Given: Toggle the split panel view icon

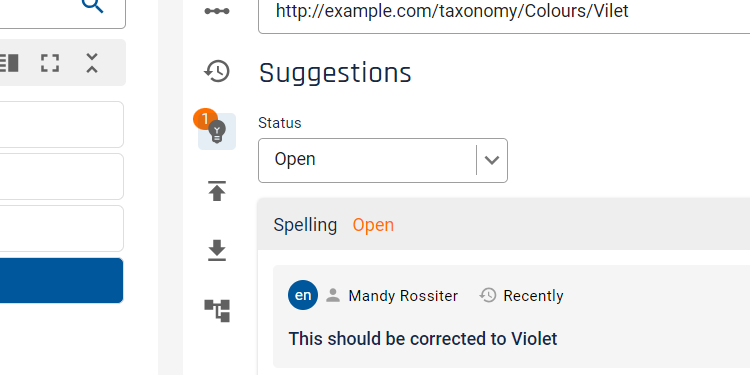Looking at the screenshot, I should click(8, 63).
